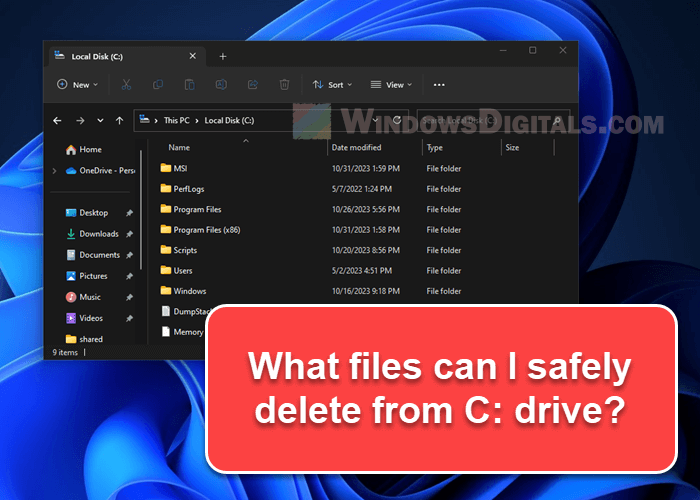Click This PC in the address bar

point(176,121)
